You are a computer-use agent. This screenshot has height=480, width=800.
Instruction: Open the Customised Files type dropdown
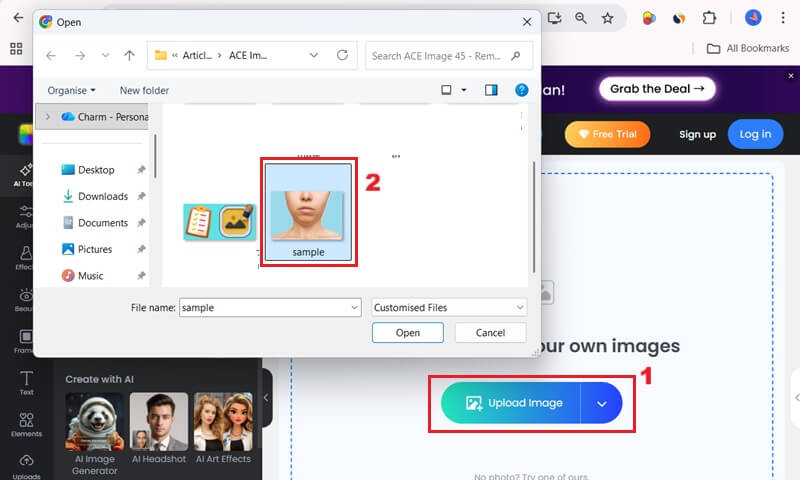click(449, 308)
